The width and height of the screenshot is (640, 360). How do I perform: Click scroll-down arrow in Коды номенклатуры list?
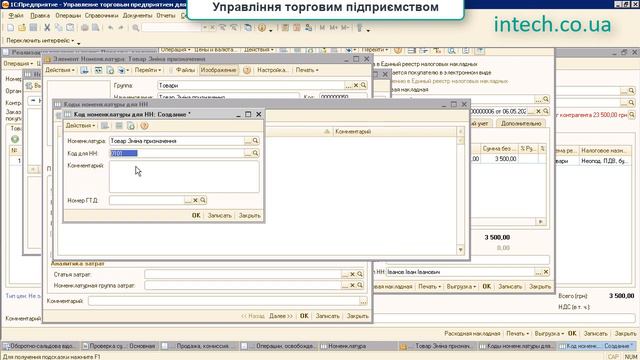pos(460,249)
